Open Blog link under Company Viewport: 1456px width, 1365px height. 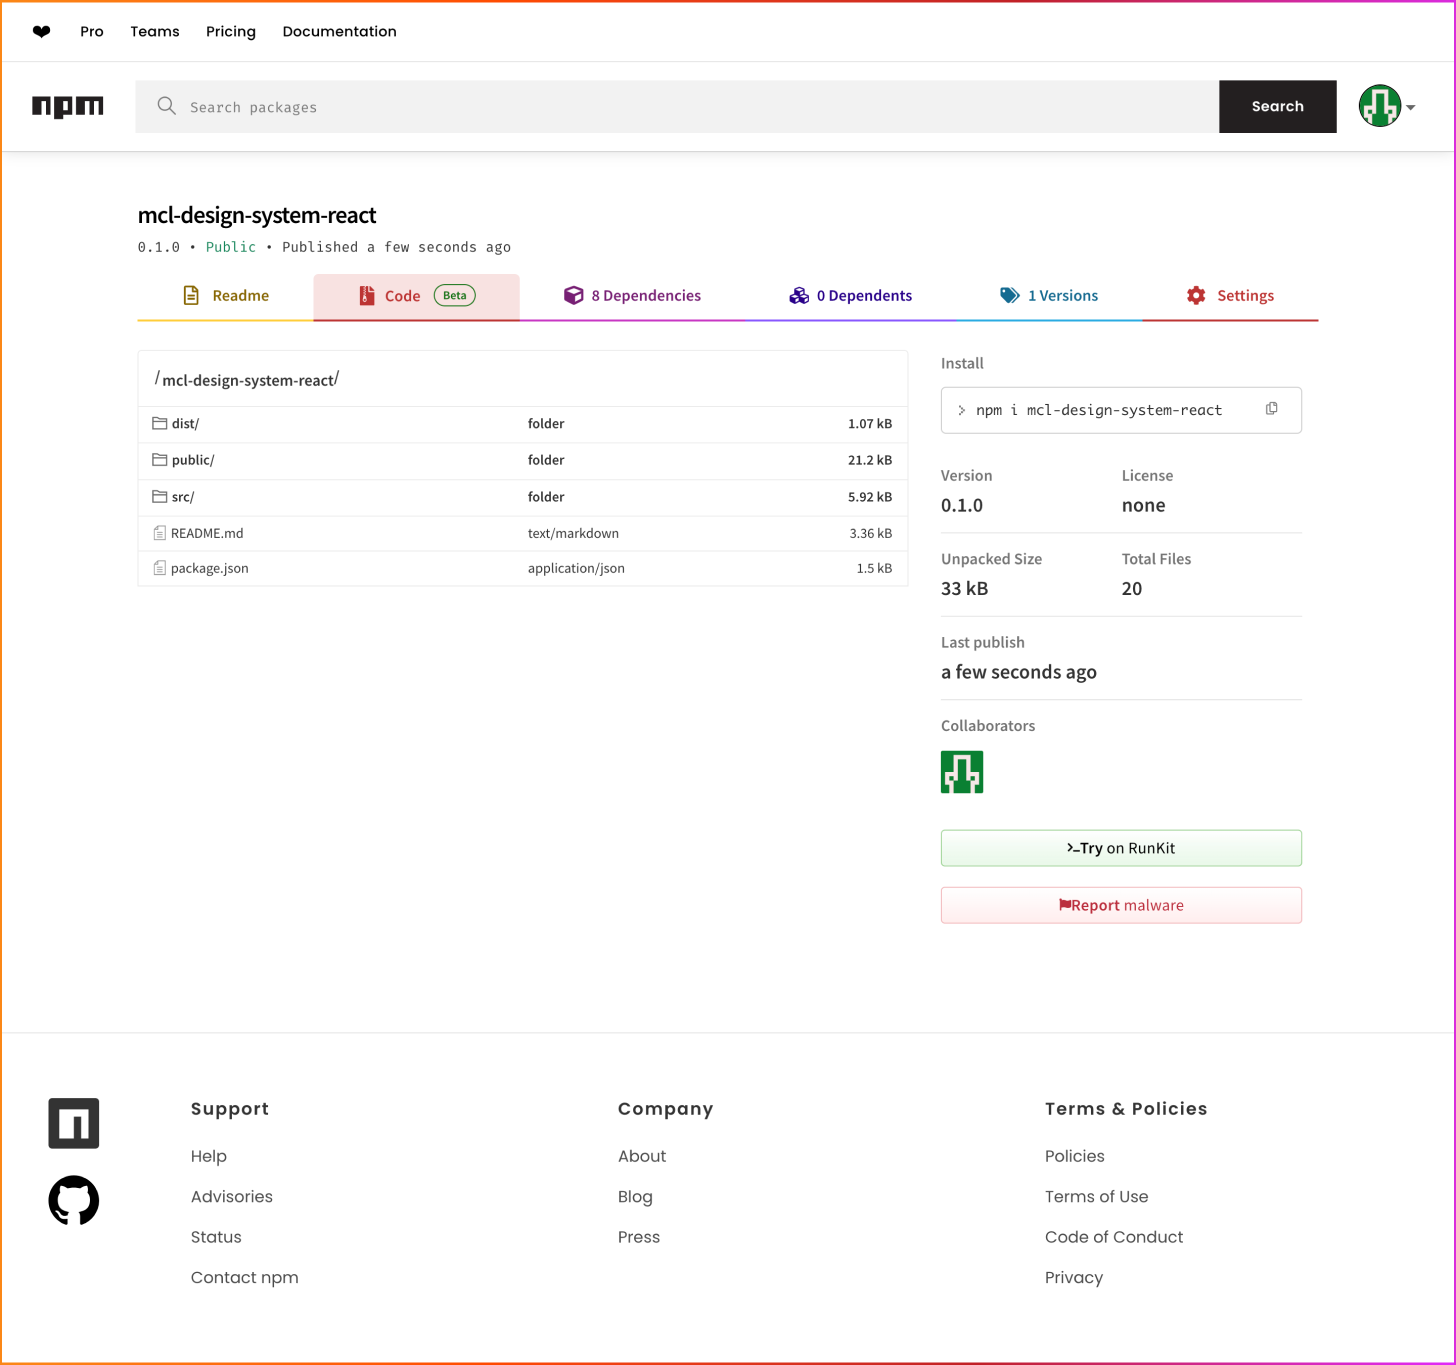(635, 1196)
